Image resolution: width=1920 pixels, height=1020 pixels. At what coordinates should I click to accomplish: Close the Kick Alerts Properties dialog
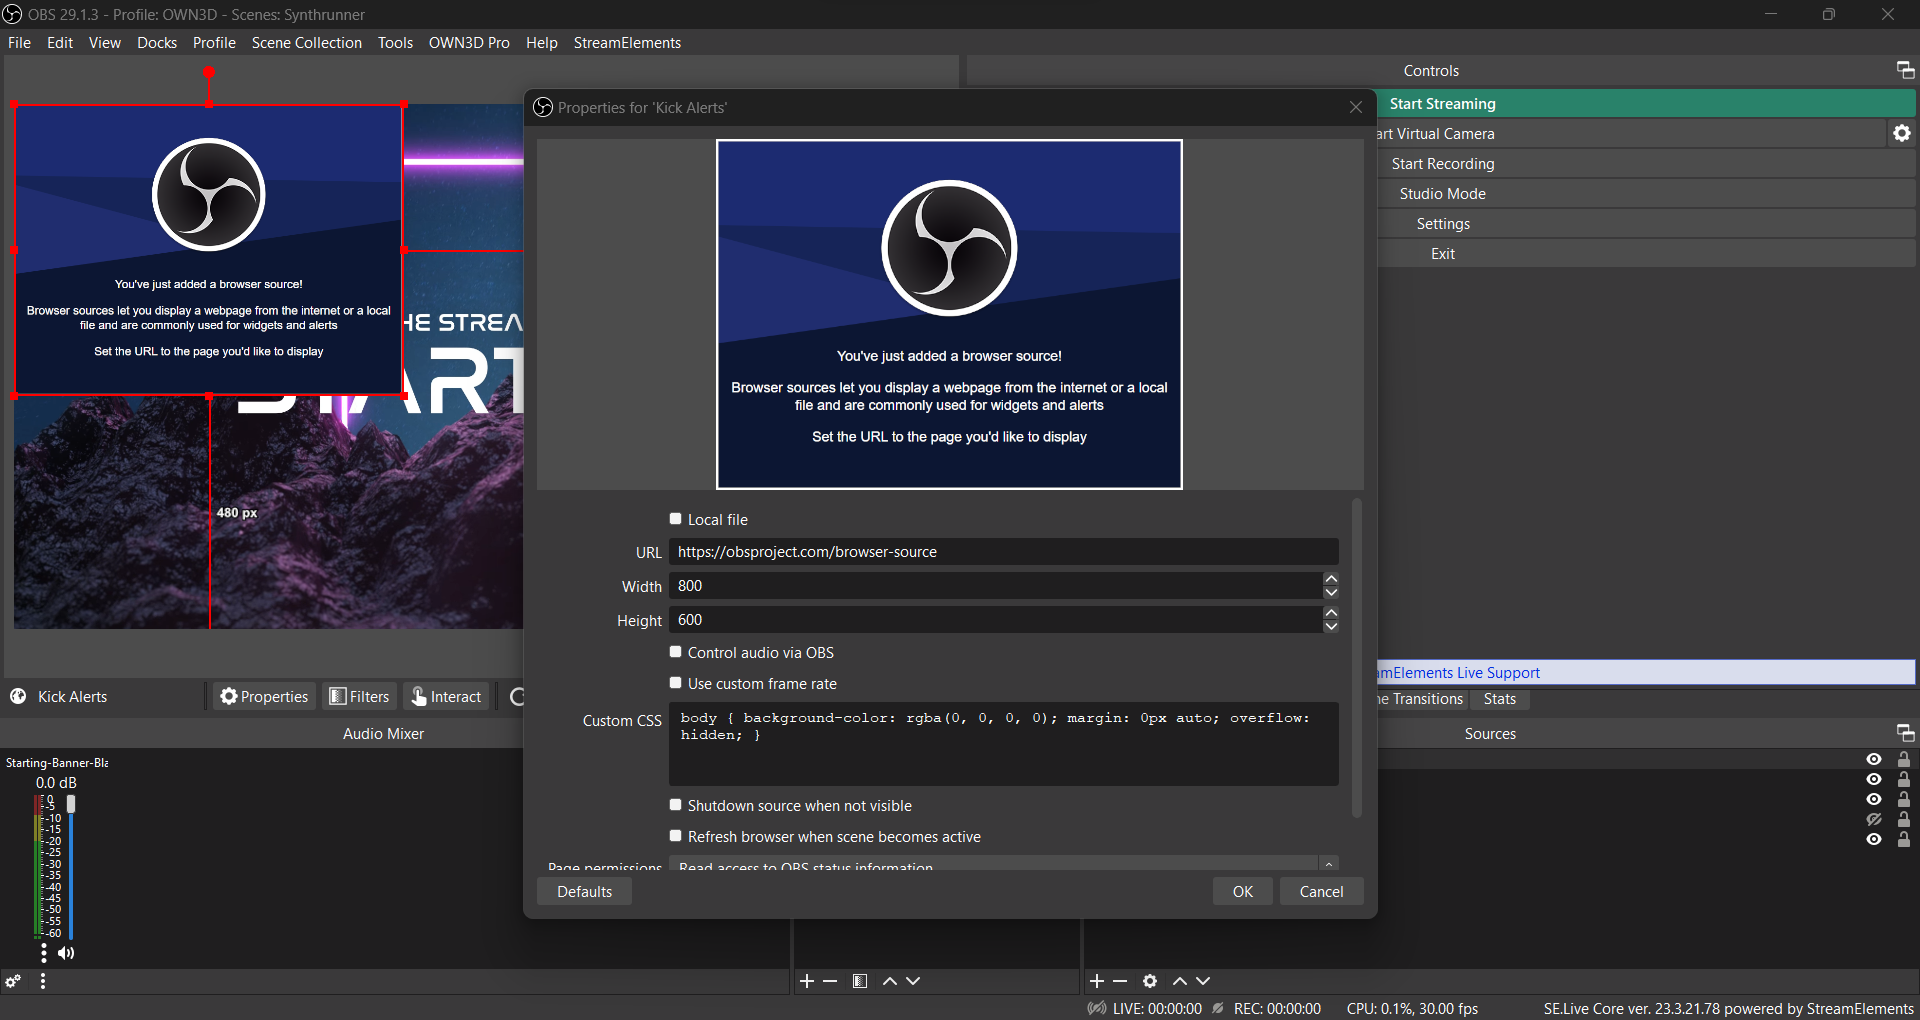click(1355, 107)
